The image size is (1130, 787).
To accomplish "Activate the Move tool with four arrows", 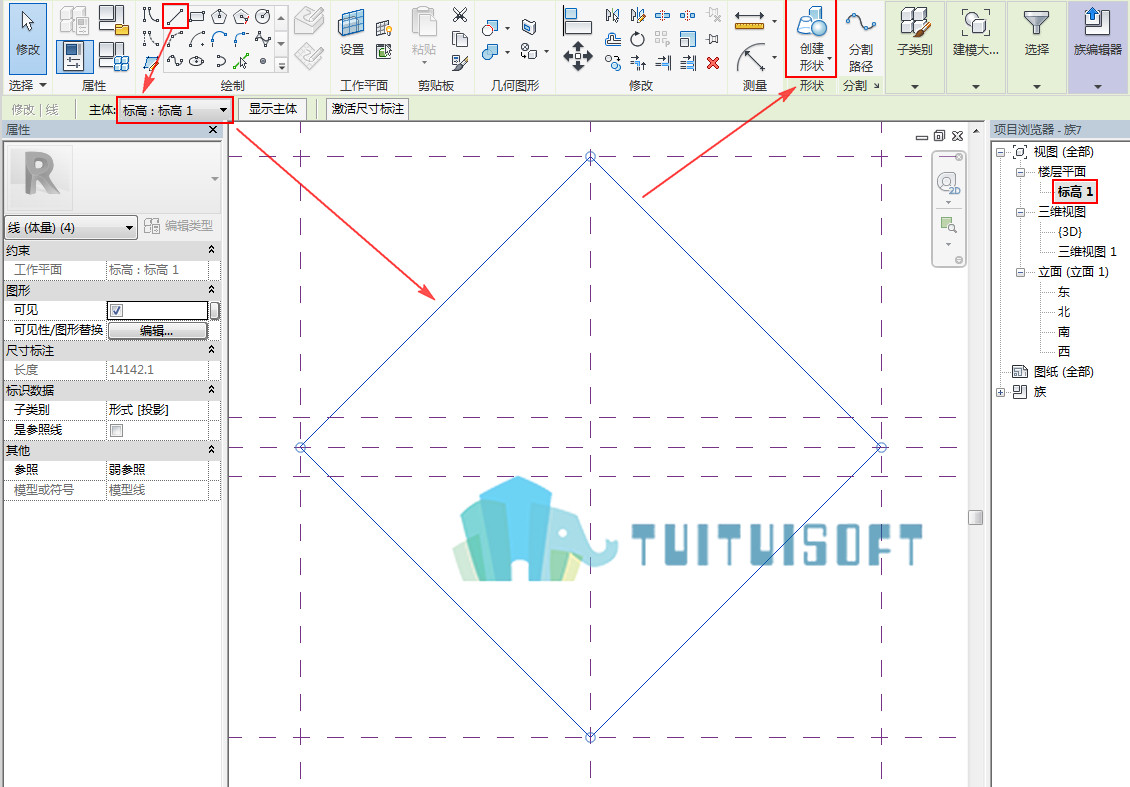I will click(578, 56).
